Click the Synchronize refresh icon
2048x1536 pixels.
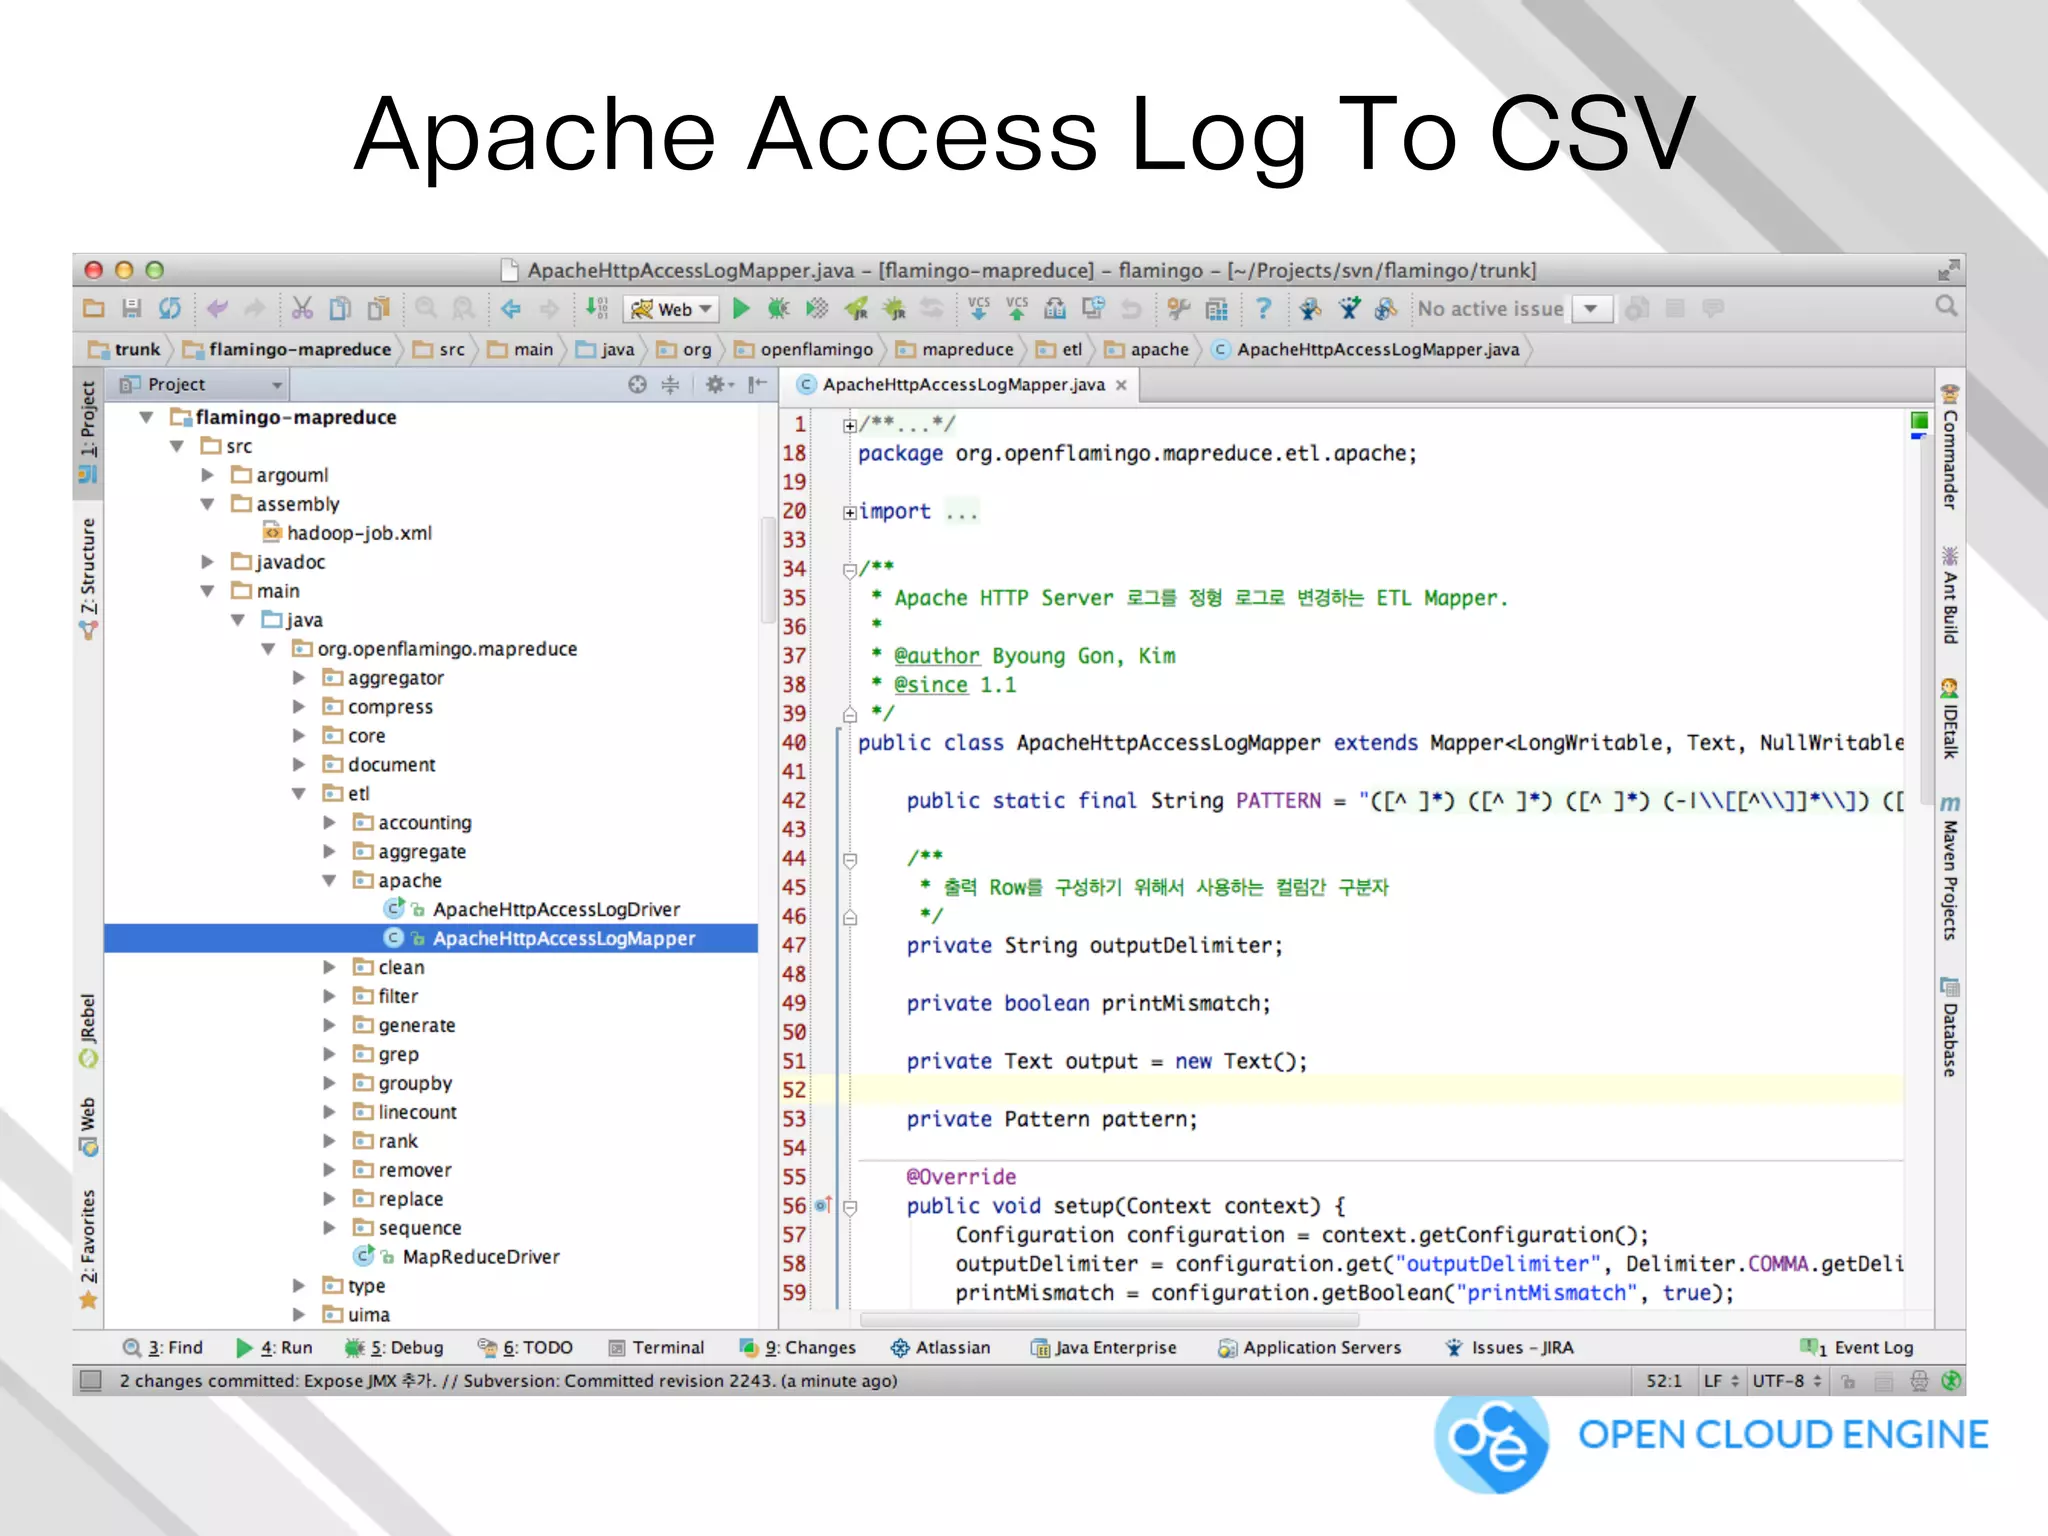pos(170,309)
